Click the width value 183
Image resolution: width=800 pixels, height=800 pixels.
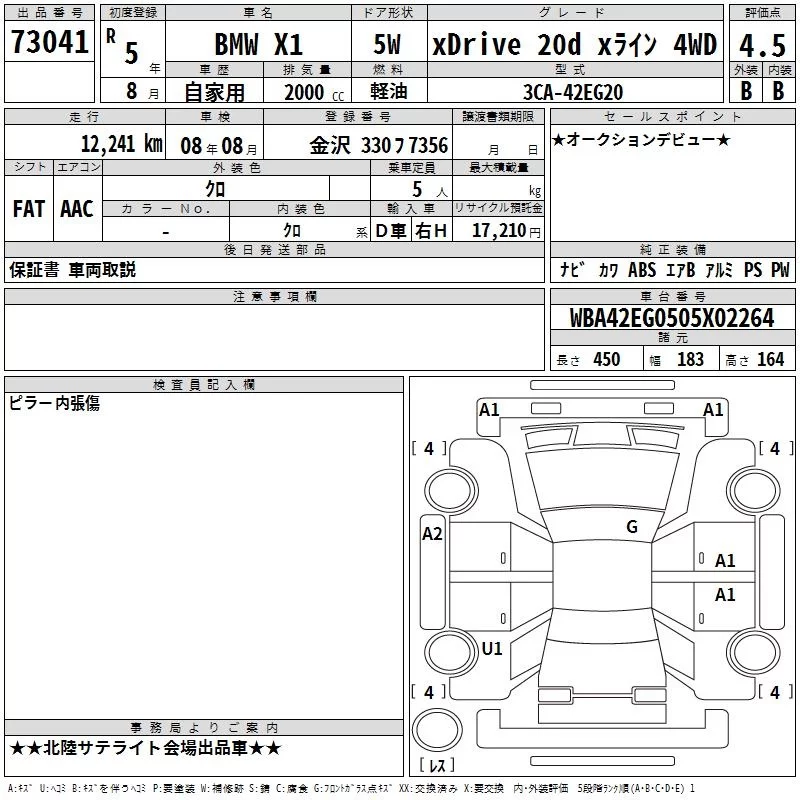(690, 359)
